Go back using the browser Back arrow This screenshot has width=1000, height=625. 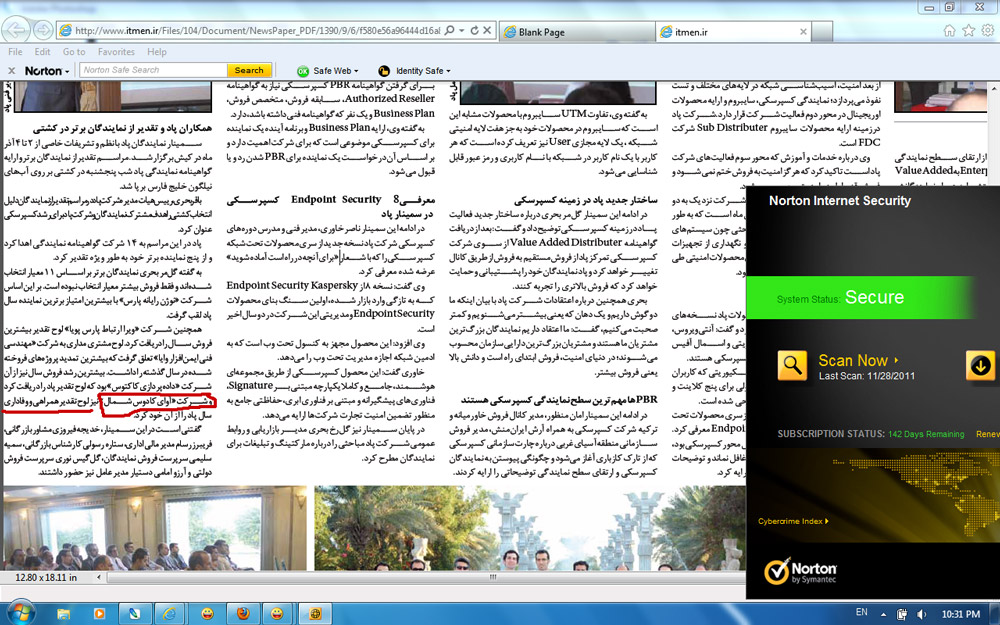coord(15,29)
